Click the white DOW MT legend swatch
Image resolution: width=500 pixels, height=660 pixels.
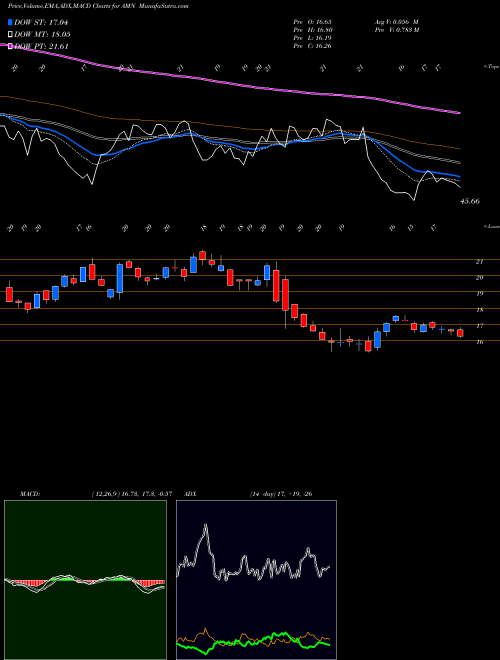click(11, 35)
